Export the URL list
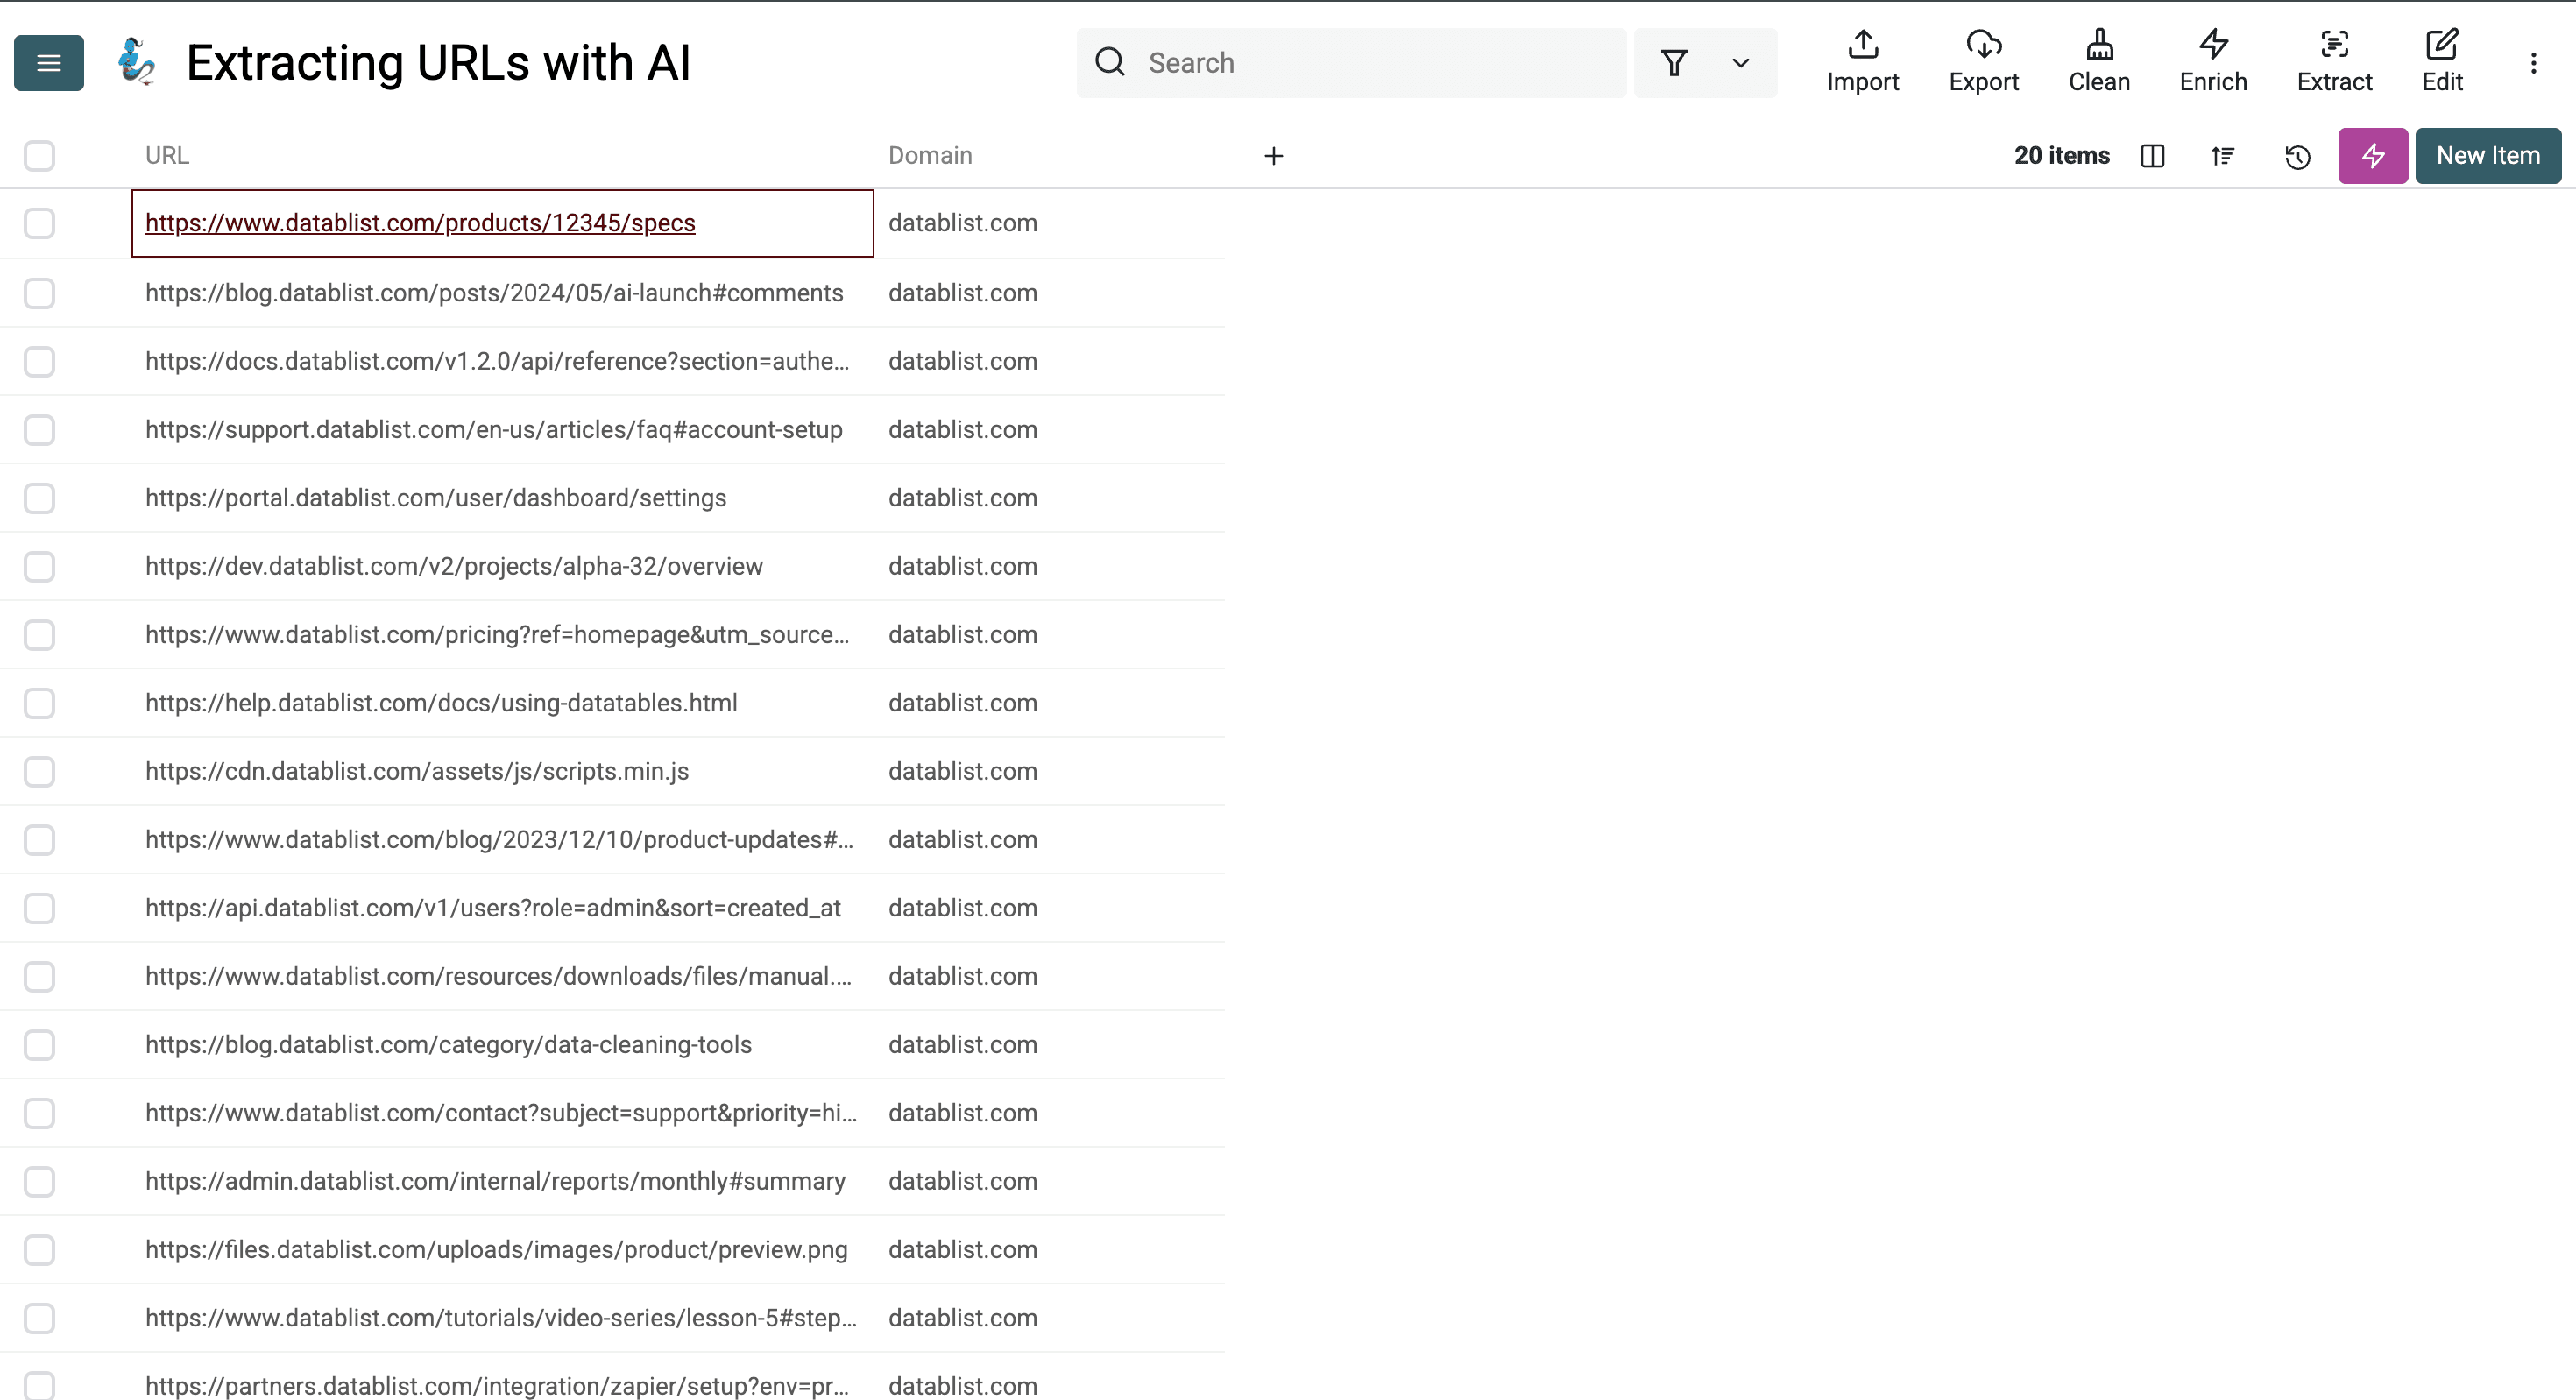Image resolution: width=2576 pixels, height=1400 pixels. (1983, 62)
